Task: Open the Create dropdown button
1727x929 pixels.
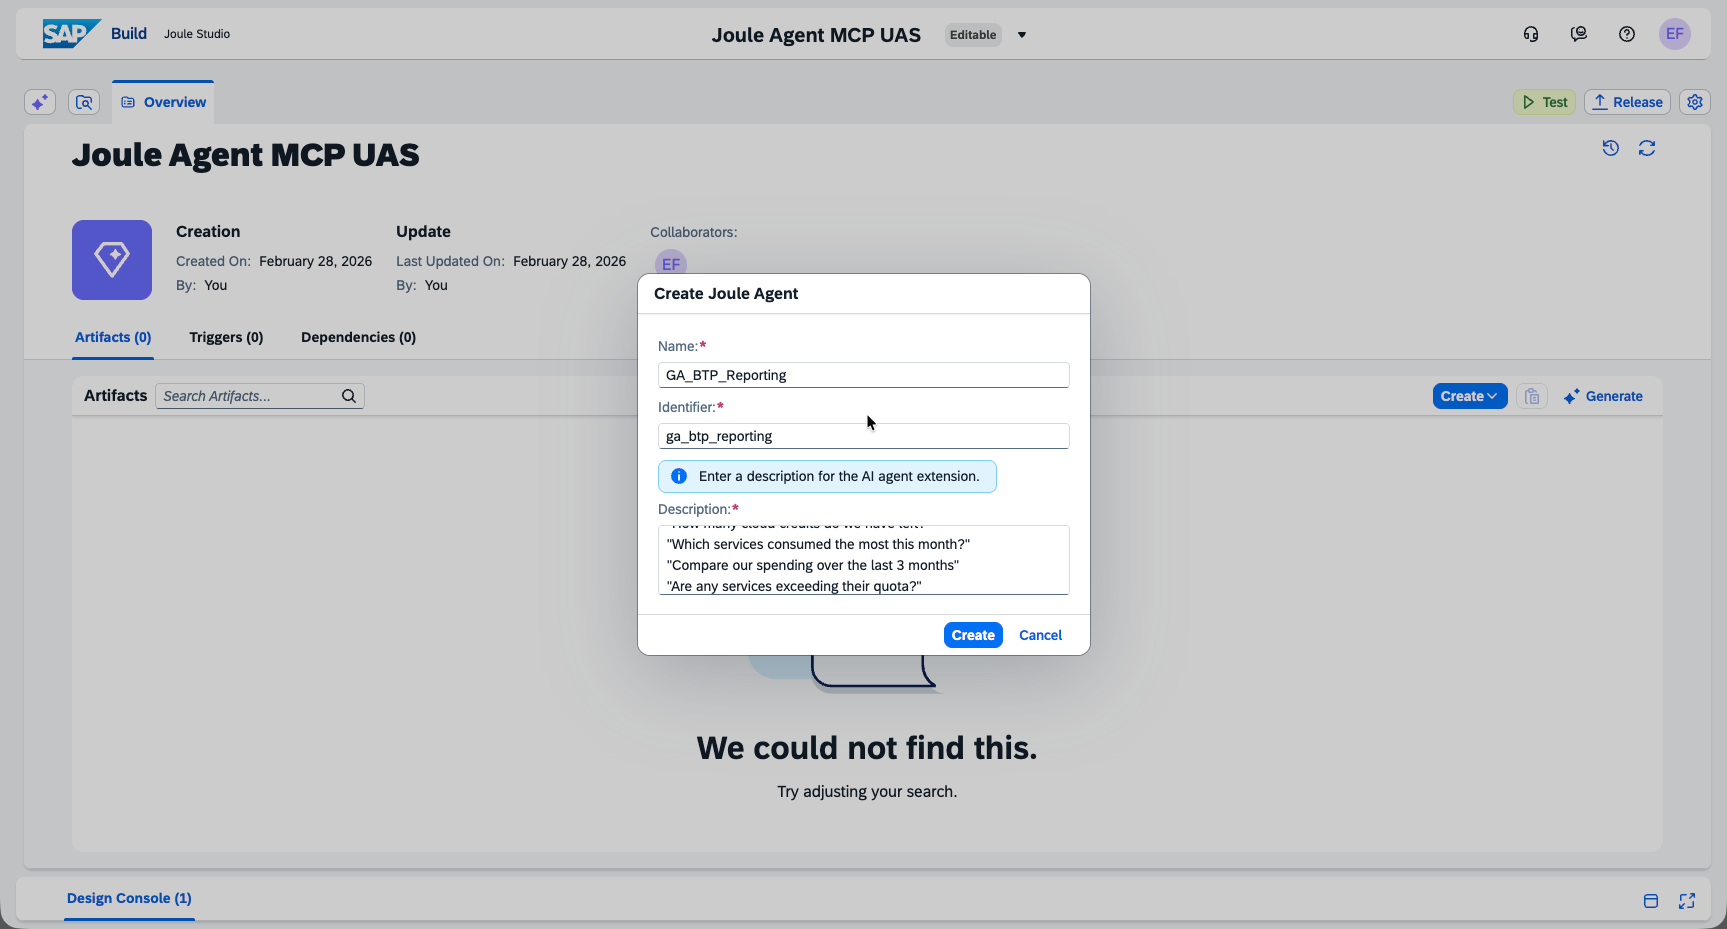Action: pos(1470,396)
